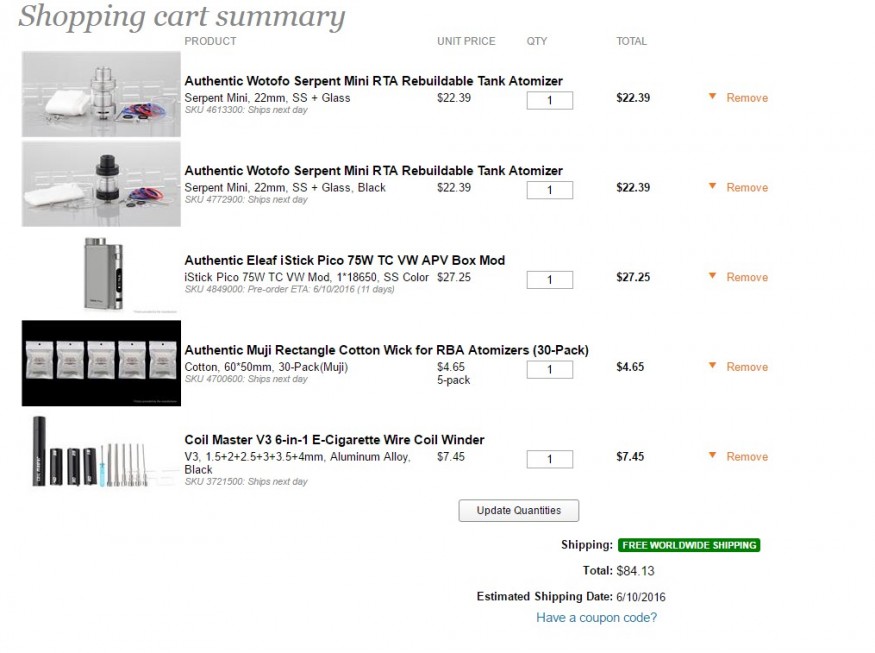Open the SS Serpent Mini product thumbnail

(101, 94)
